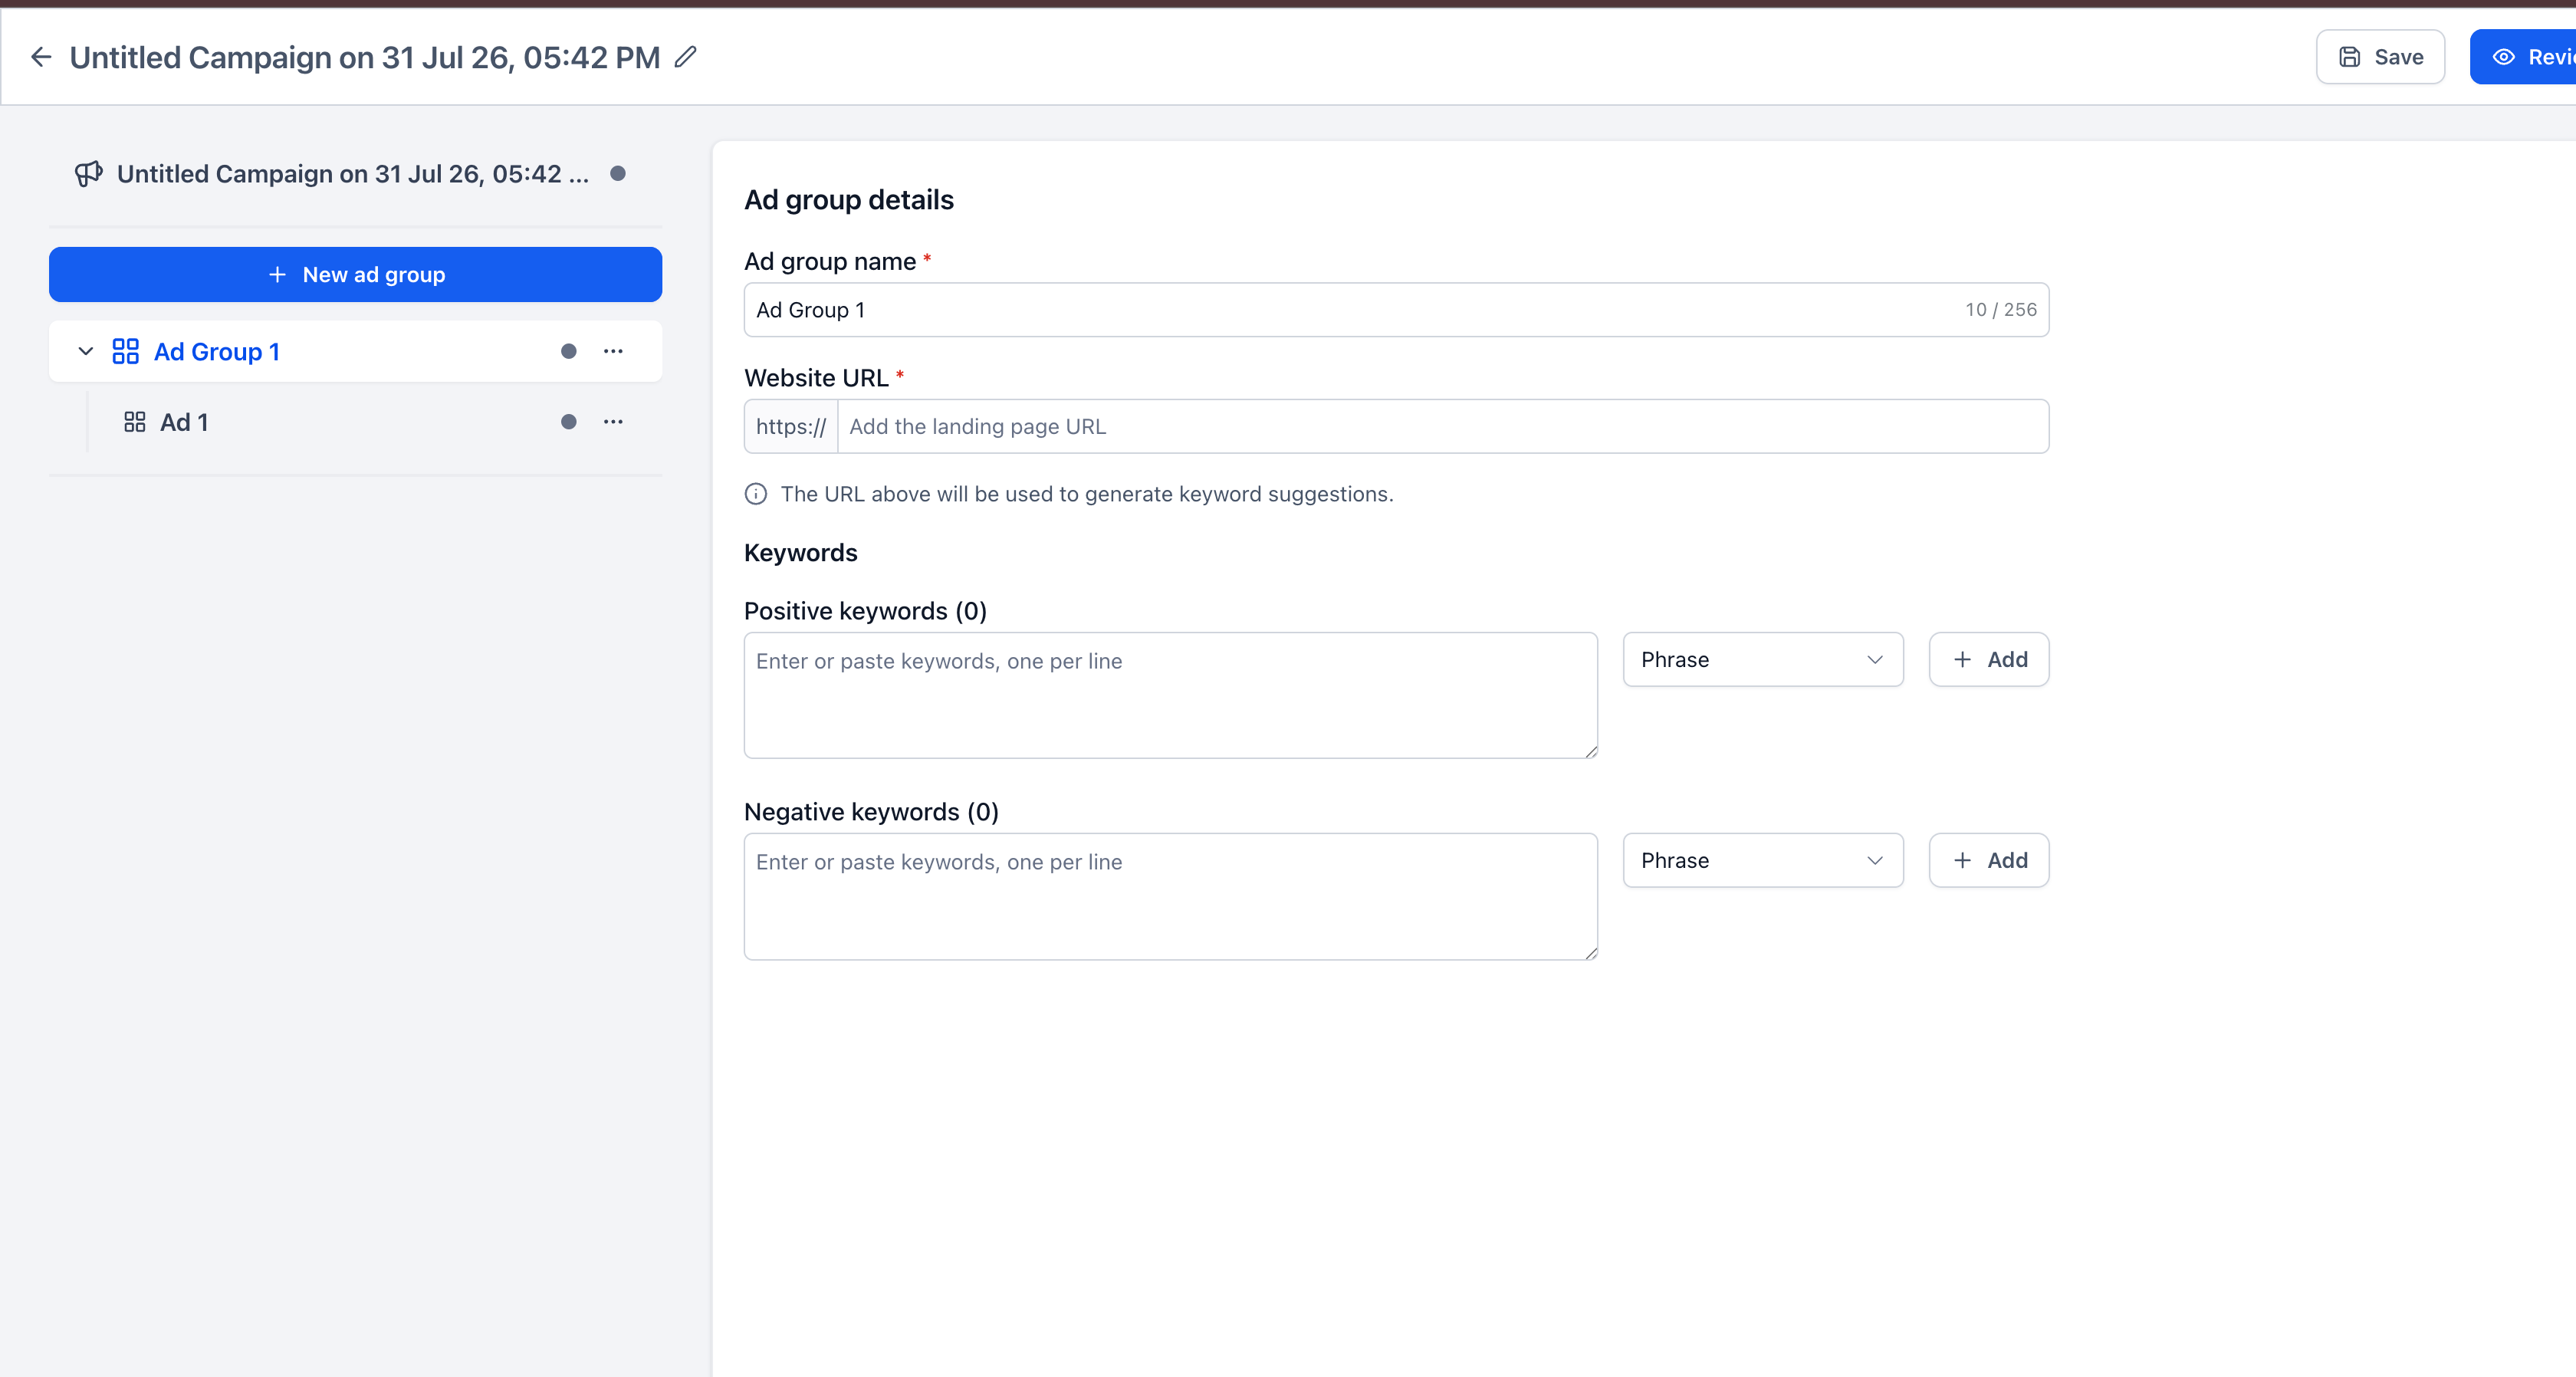
Task: Focus the positive keywords textarea
Action: pos(1170,695)
